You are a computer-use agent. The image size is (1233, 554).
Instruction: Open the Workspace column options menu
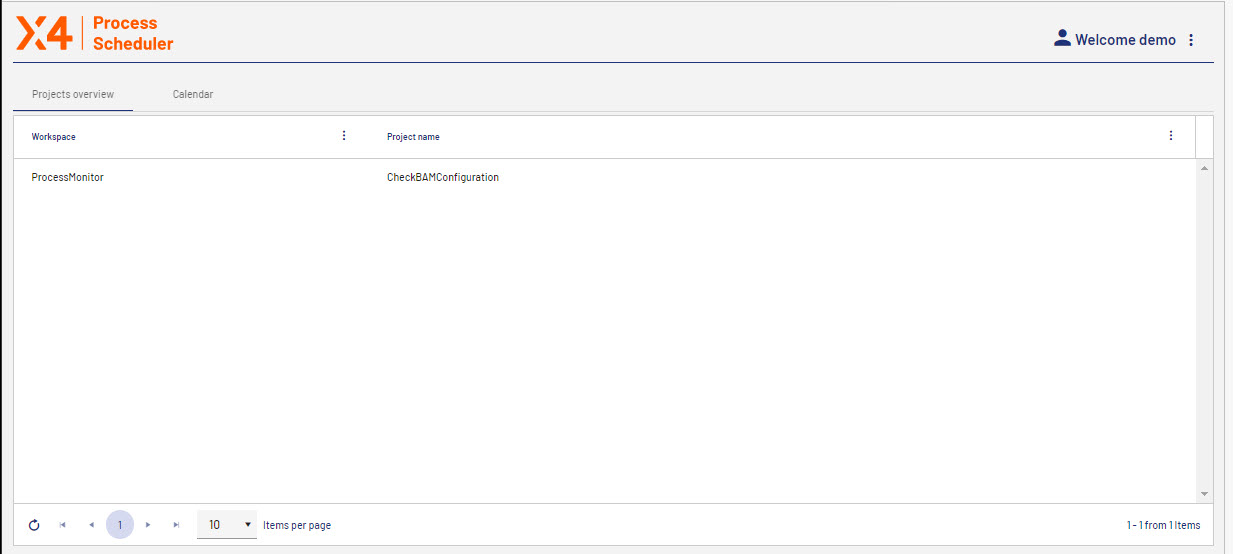tap(344, 136)
